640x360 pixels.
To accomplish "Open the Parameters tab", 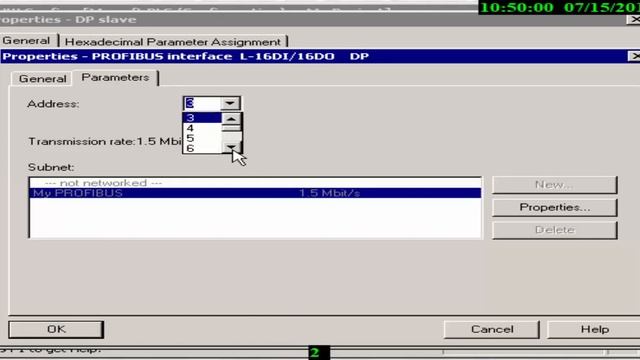I will (x=116, y=78).
